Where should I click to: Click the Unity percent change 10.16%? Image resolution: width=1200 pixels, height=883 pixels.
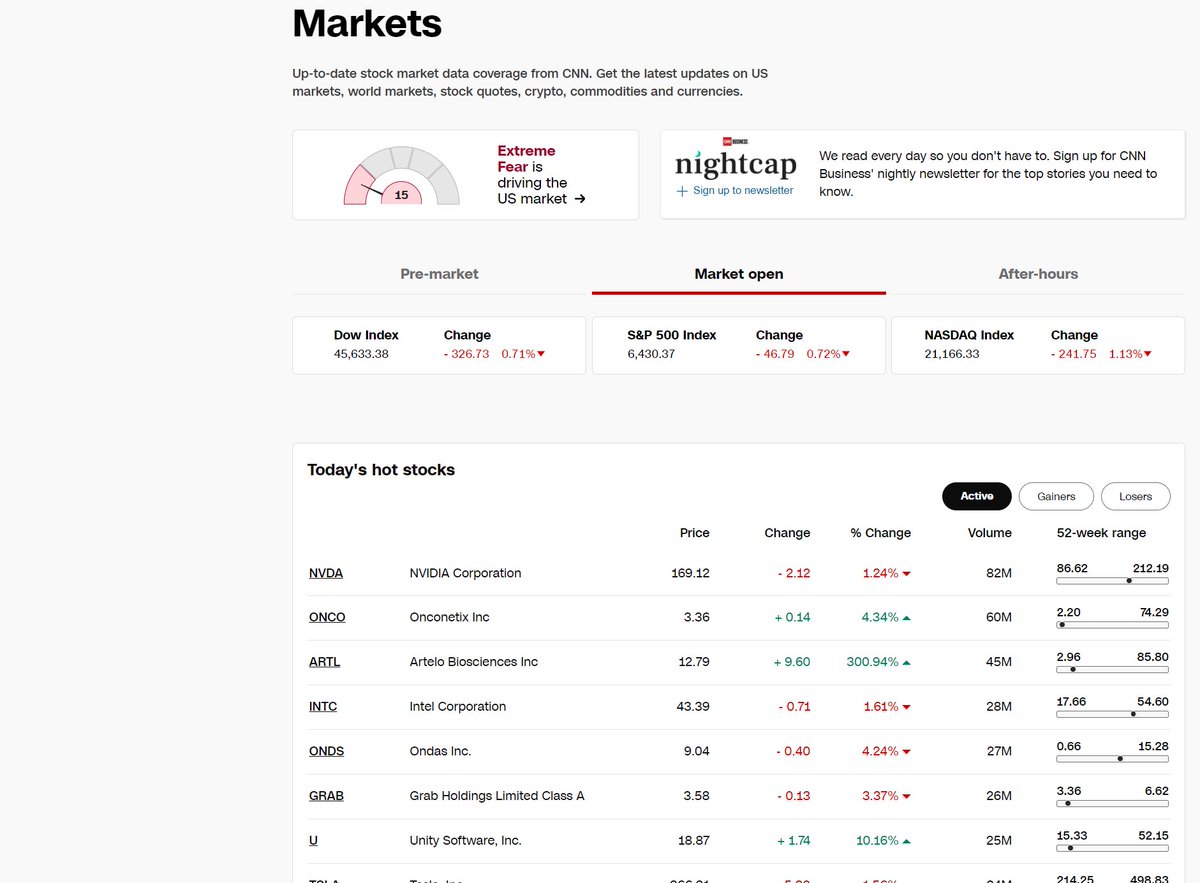click(877, 840)
